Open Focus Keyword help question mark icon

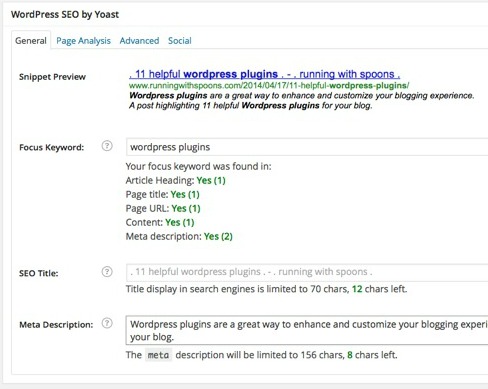(107, 146)
